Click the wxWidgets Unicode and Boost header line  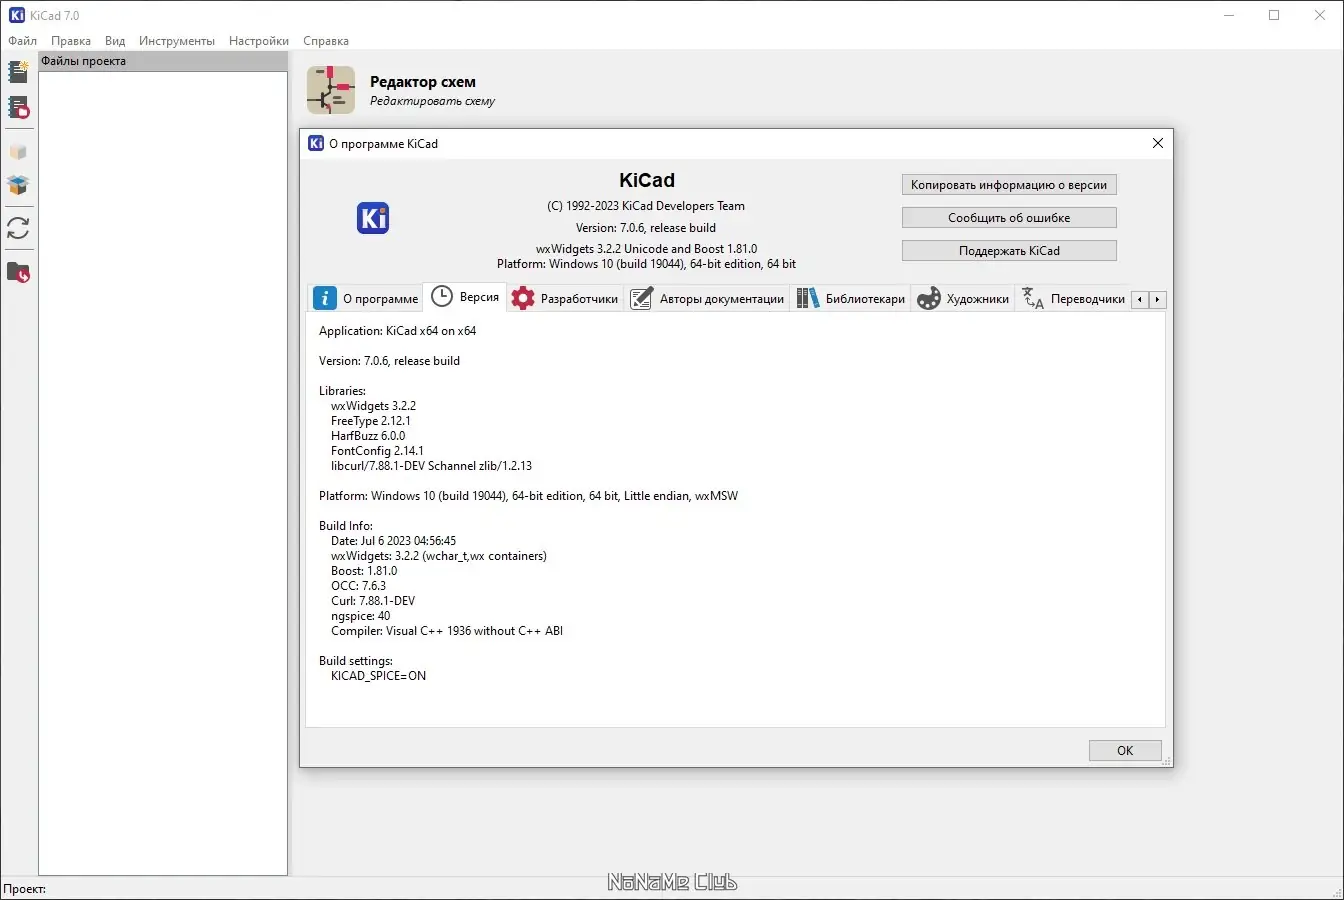pos(646,249)
